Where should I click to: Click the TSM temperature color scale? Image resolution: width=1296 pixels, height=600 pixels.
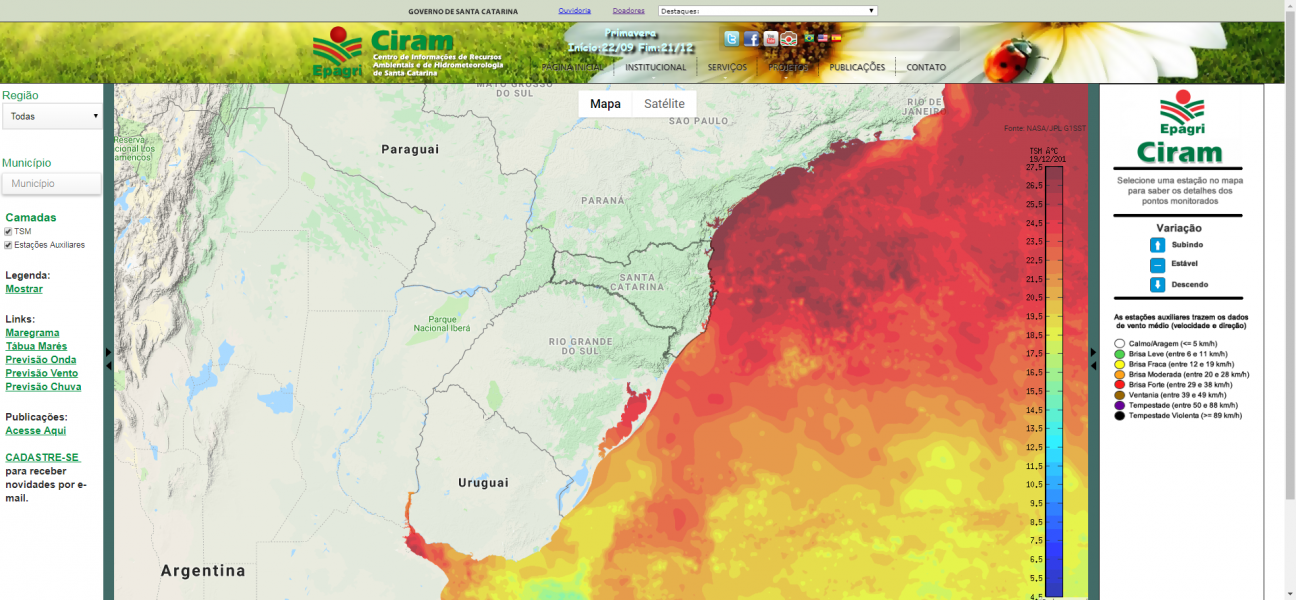1053,380
